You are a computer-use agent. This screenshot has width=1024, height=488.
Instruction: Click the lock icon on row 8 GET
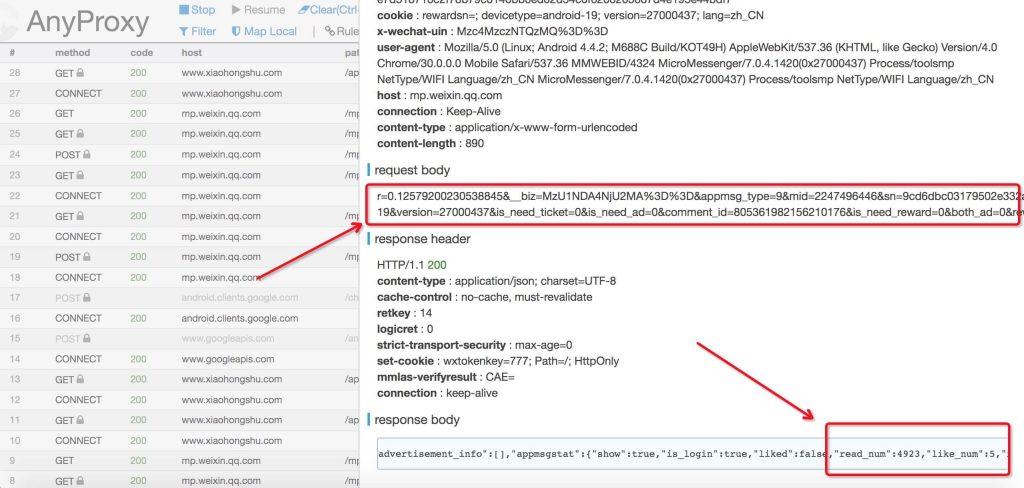tap(80, 481)
